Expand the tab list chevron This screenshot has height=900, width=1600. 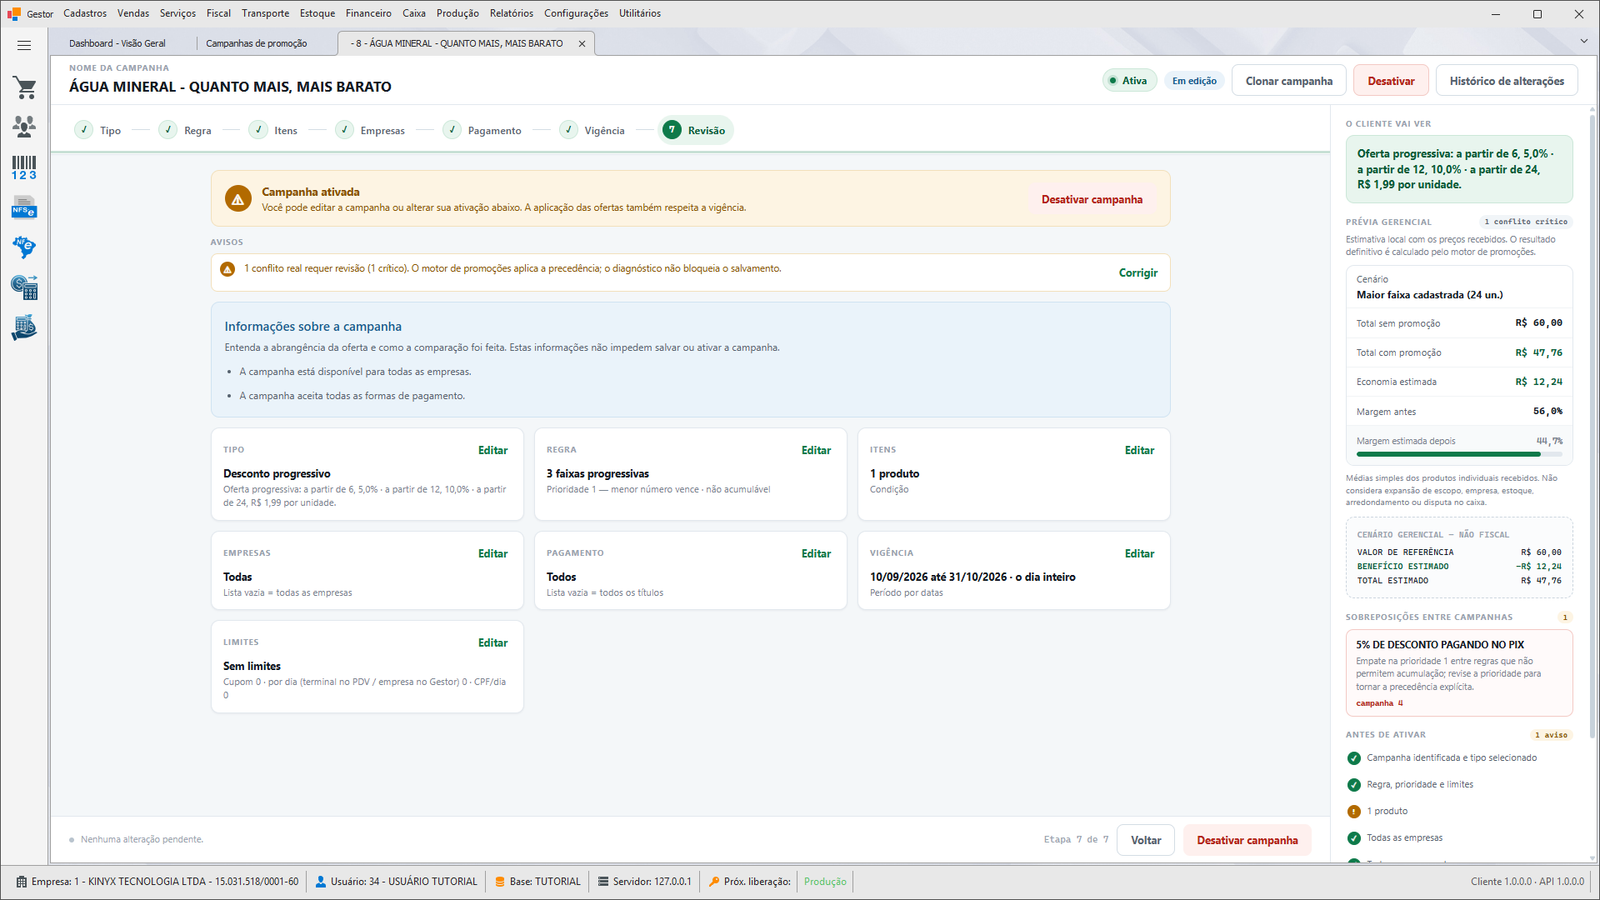(x=1583, y=41)
